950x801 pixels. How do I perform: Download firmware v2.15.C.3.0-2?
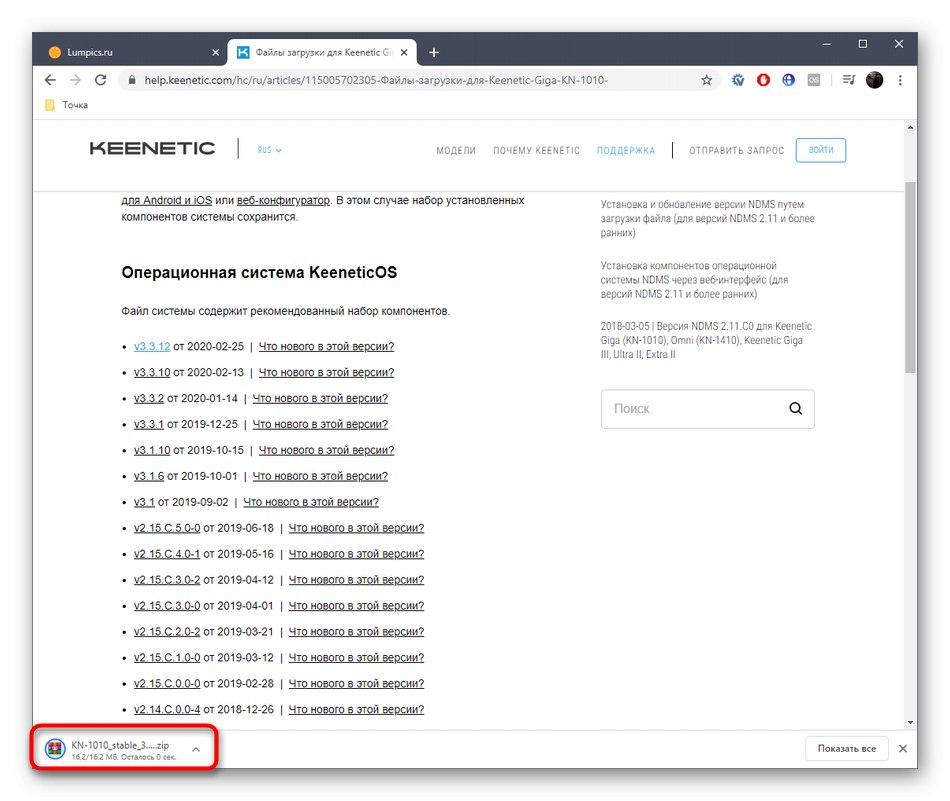click(167, 580)
